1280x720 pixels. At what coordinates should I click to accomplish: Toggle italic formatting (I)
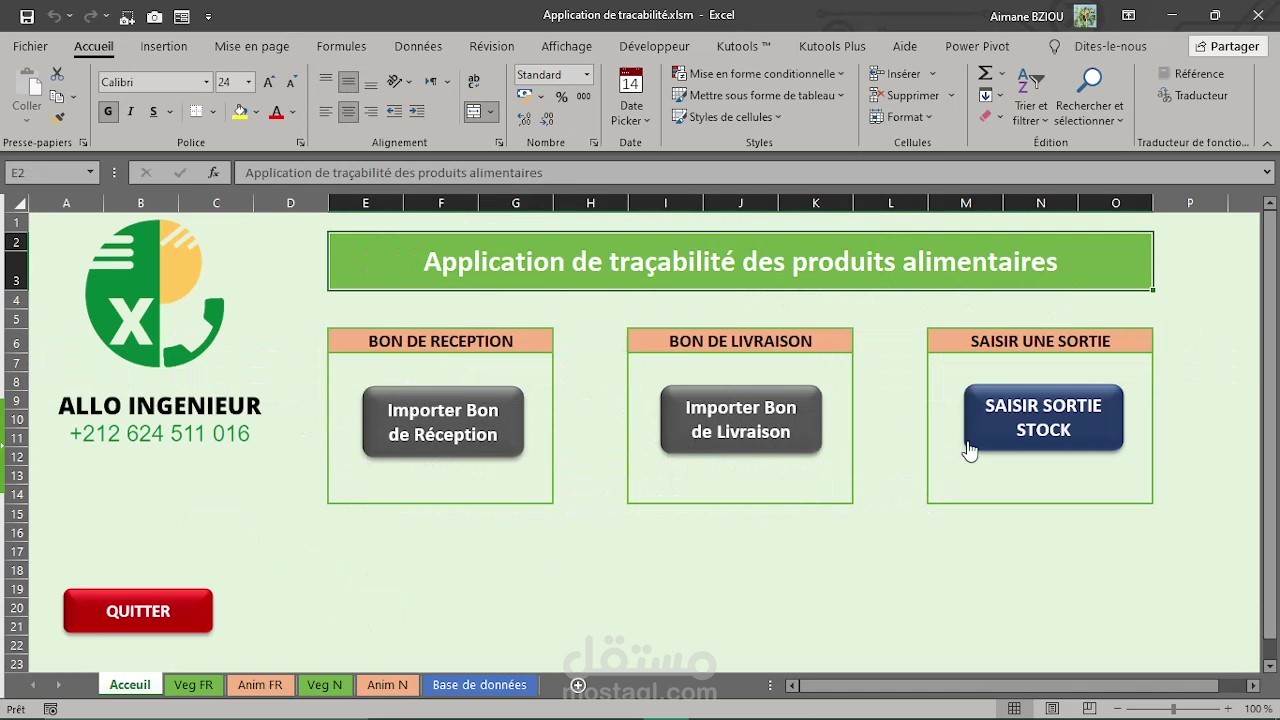[x=130, y=112]
